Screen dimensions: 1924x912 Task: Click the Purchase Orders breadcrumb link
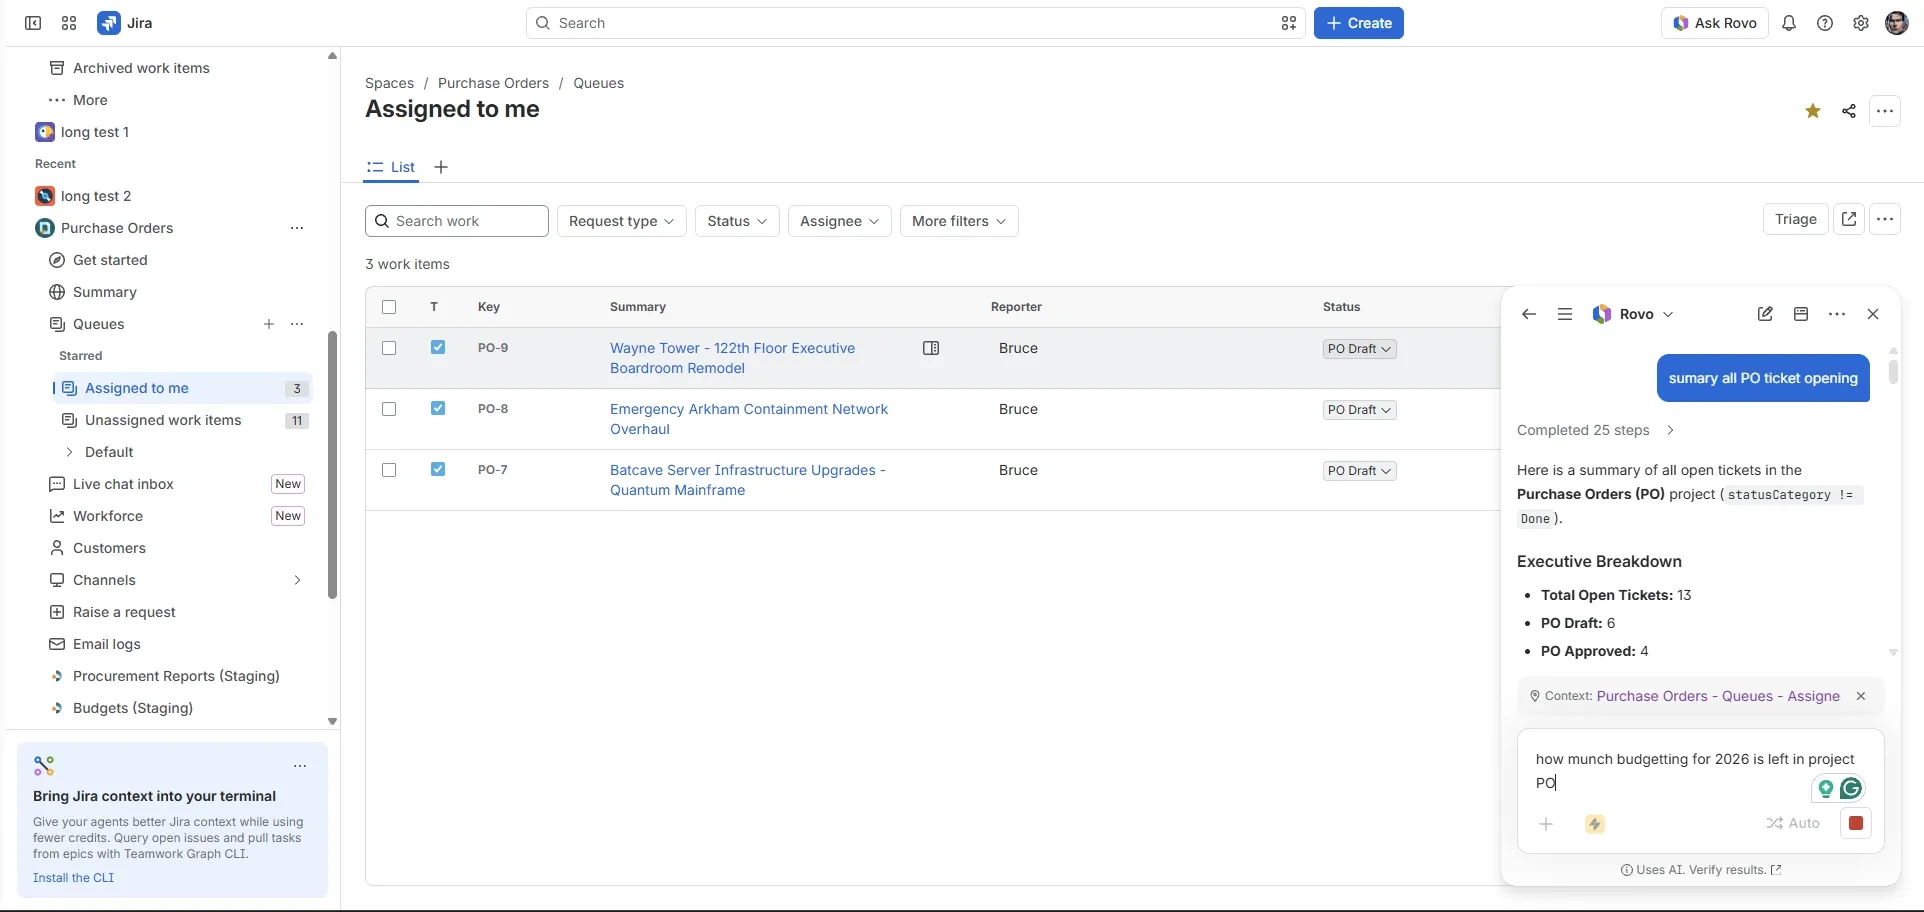(x=493, y=83)
